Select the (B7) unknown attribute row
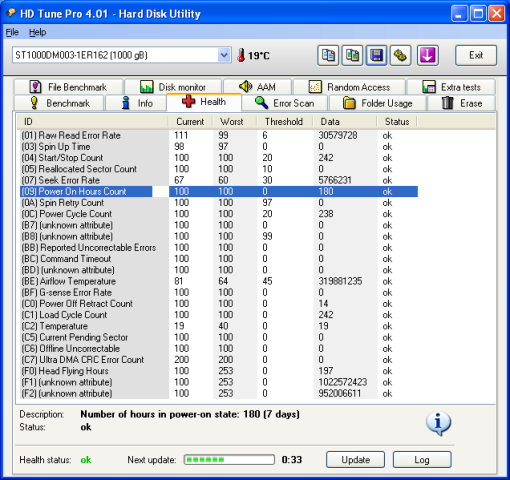Screen dimensions: 510x480 click(219, 225)
